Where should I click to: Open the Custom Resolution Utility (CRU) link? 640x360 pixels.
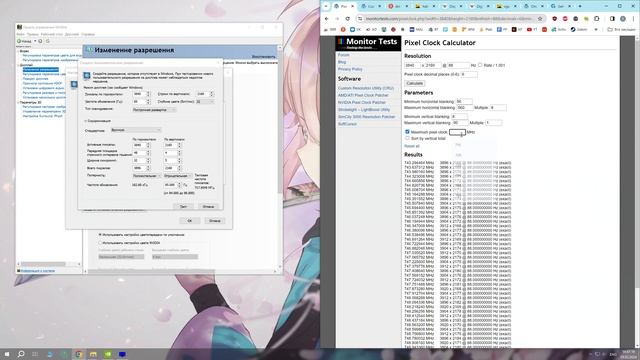tap(366, 88)
